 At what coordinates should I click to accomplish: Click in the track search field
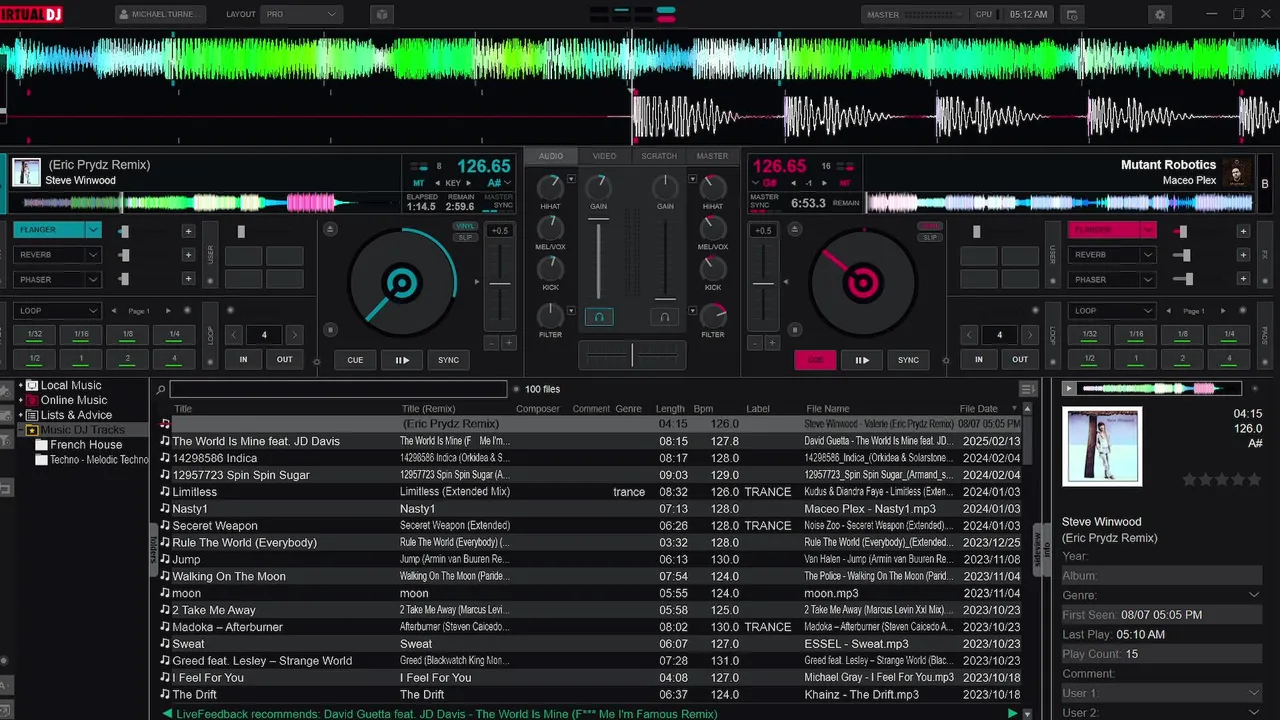(x=338, y=389)
